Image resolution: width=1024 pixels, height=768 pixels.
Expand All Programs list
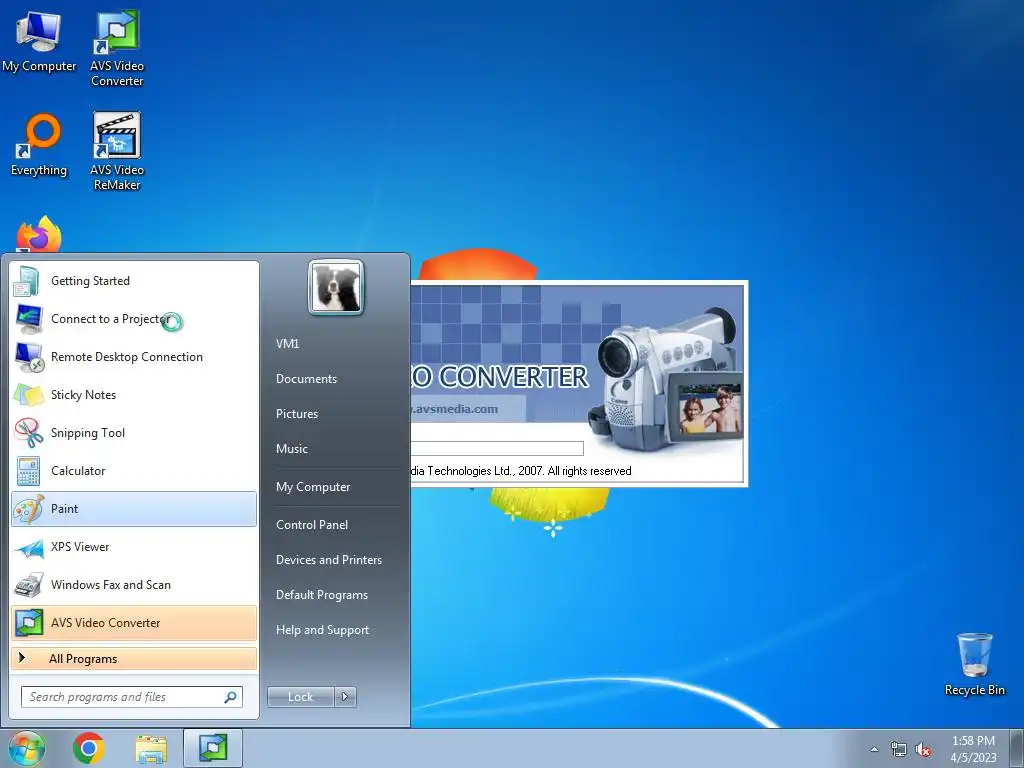coord(134,658)
